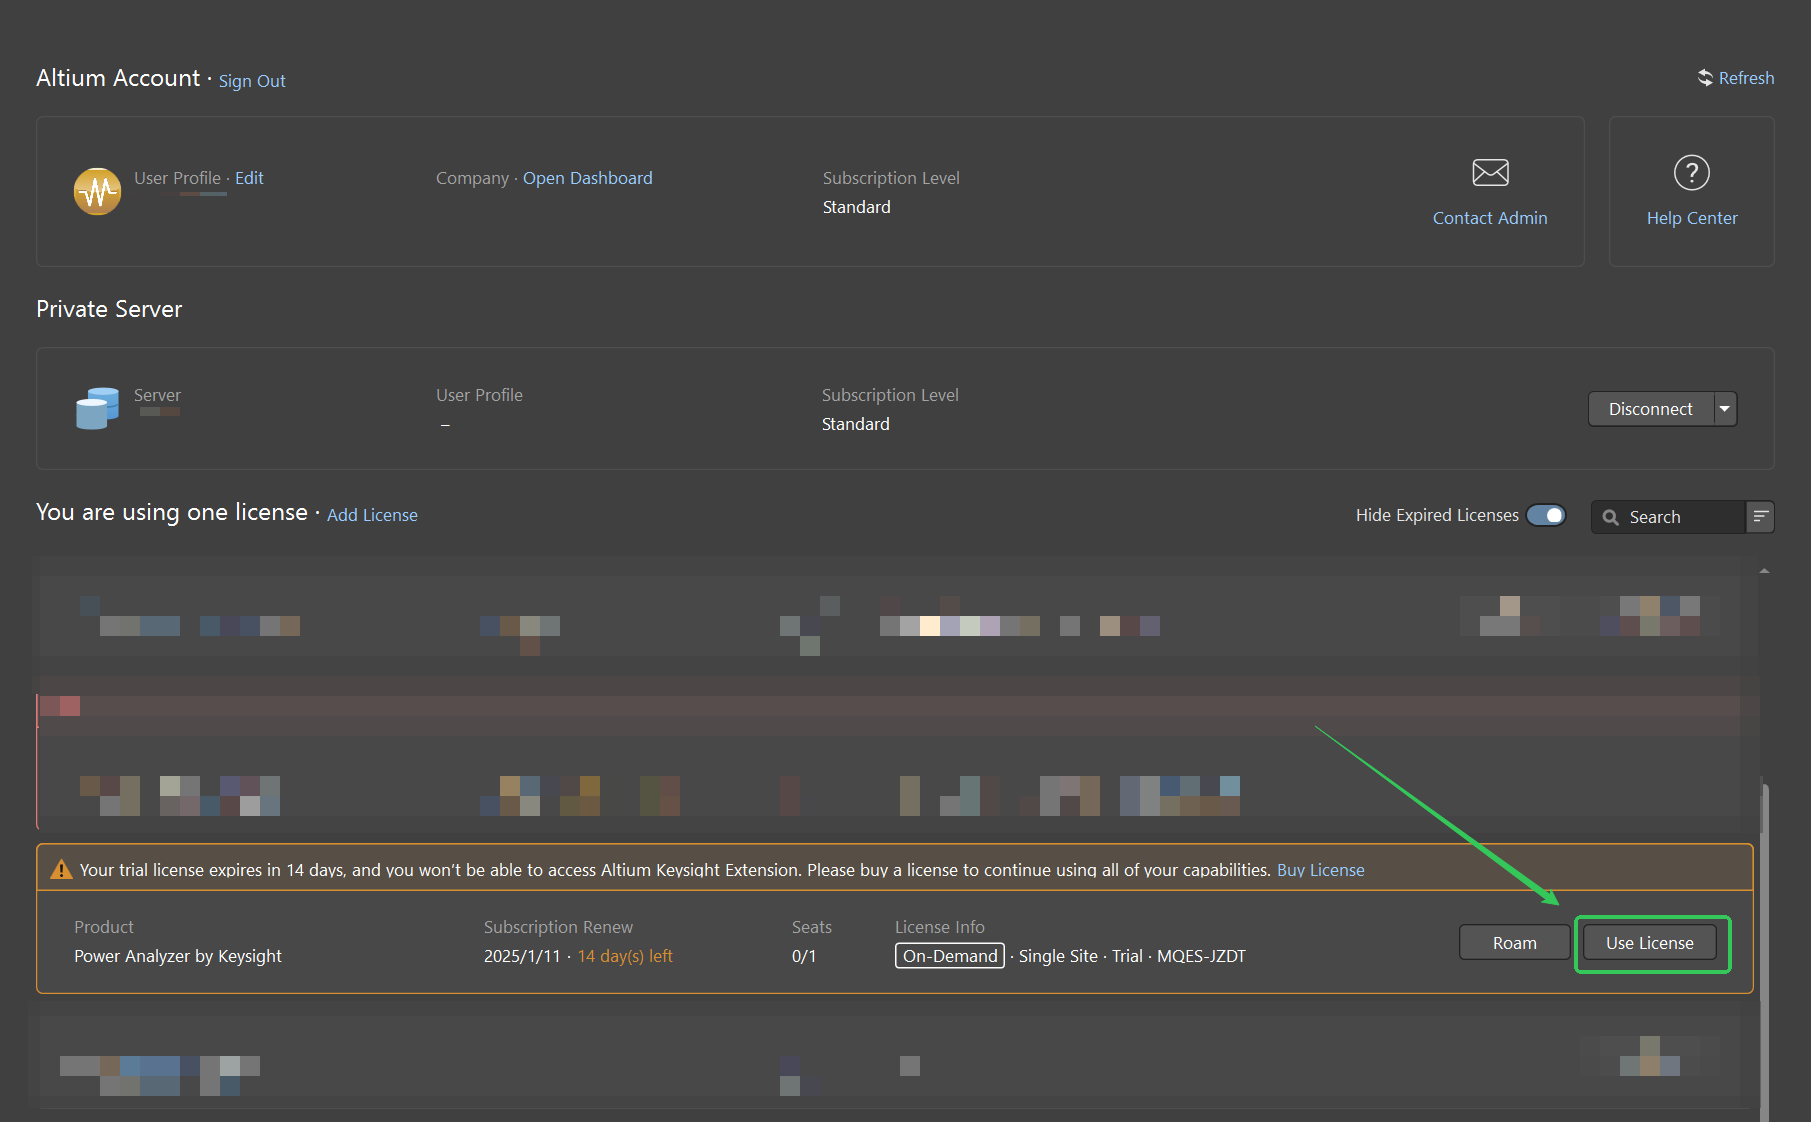Open the company Dashboard link
This screenshot has width=1811, height=1122.
(587, 178)
